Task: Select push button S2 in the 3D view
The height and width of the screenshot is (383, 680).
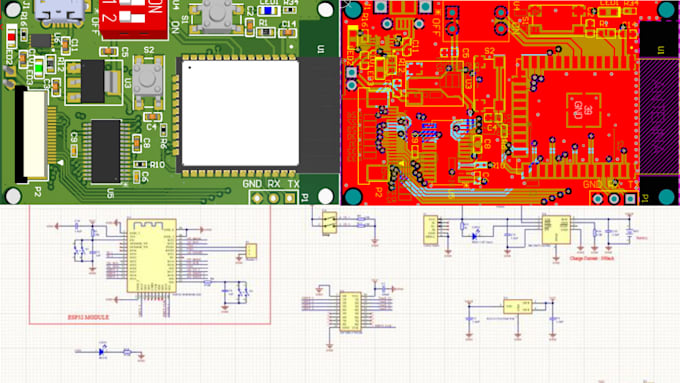Action: [149, 82]
